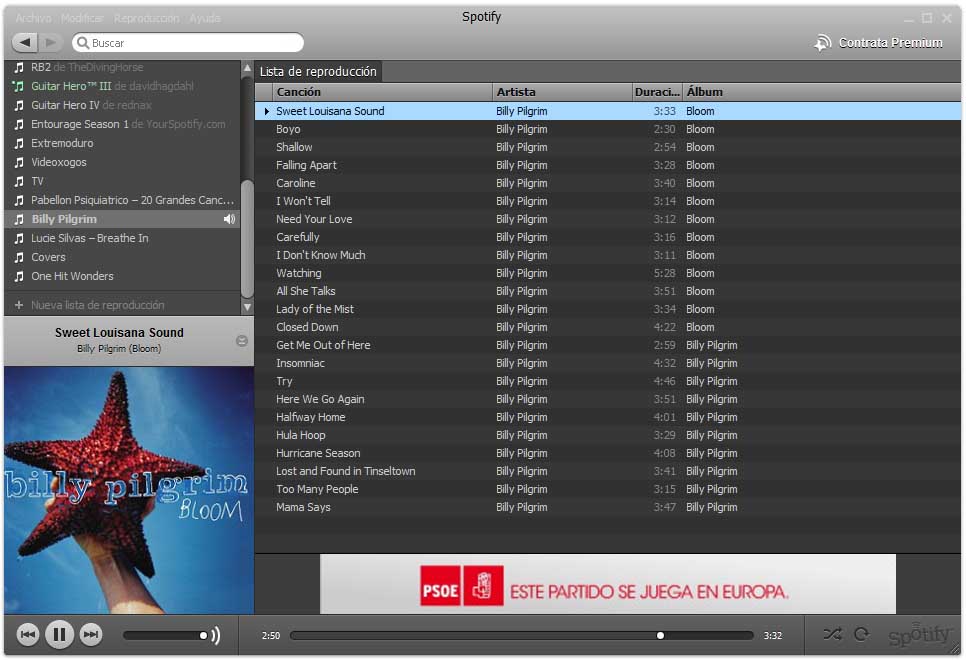Sort by the Álbum column header
The width and height of the screenshot is (966, 660).
pos(822,92)
